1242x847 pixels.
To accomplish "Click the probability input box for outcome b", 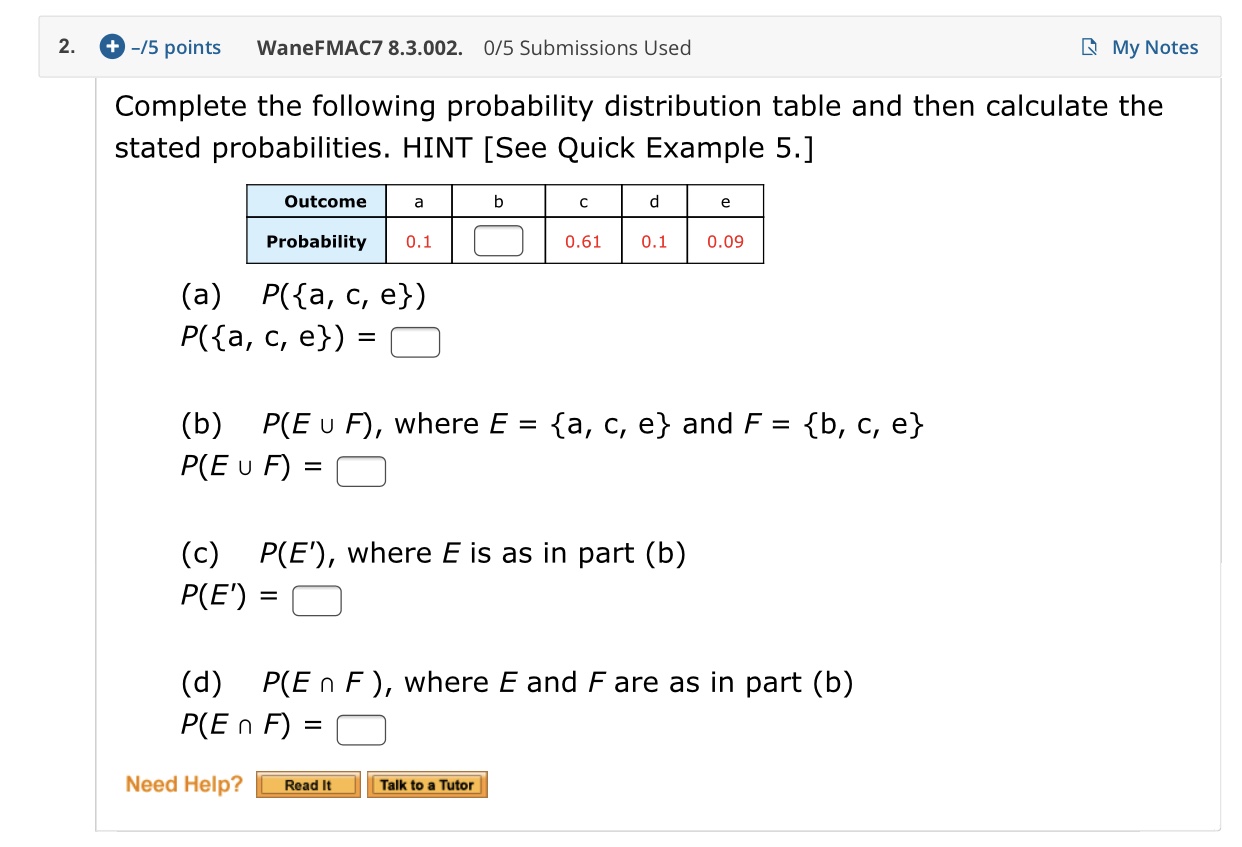I will 496,240.
